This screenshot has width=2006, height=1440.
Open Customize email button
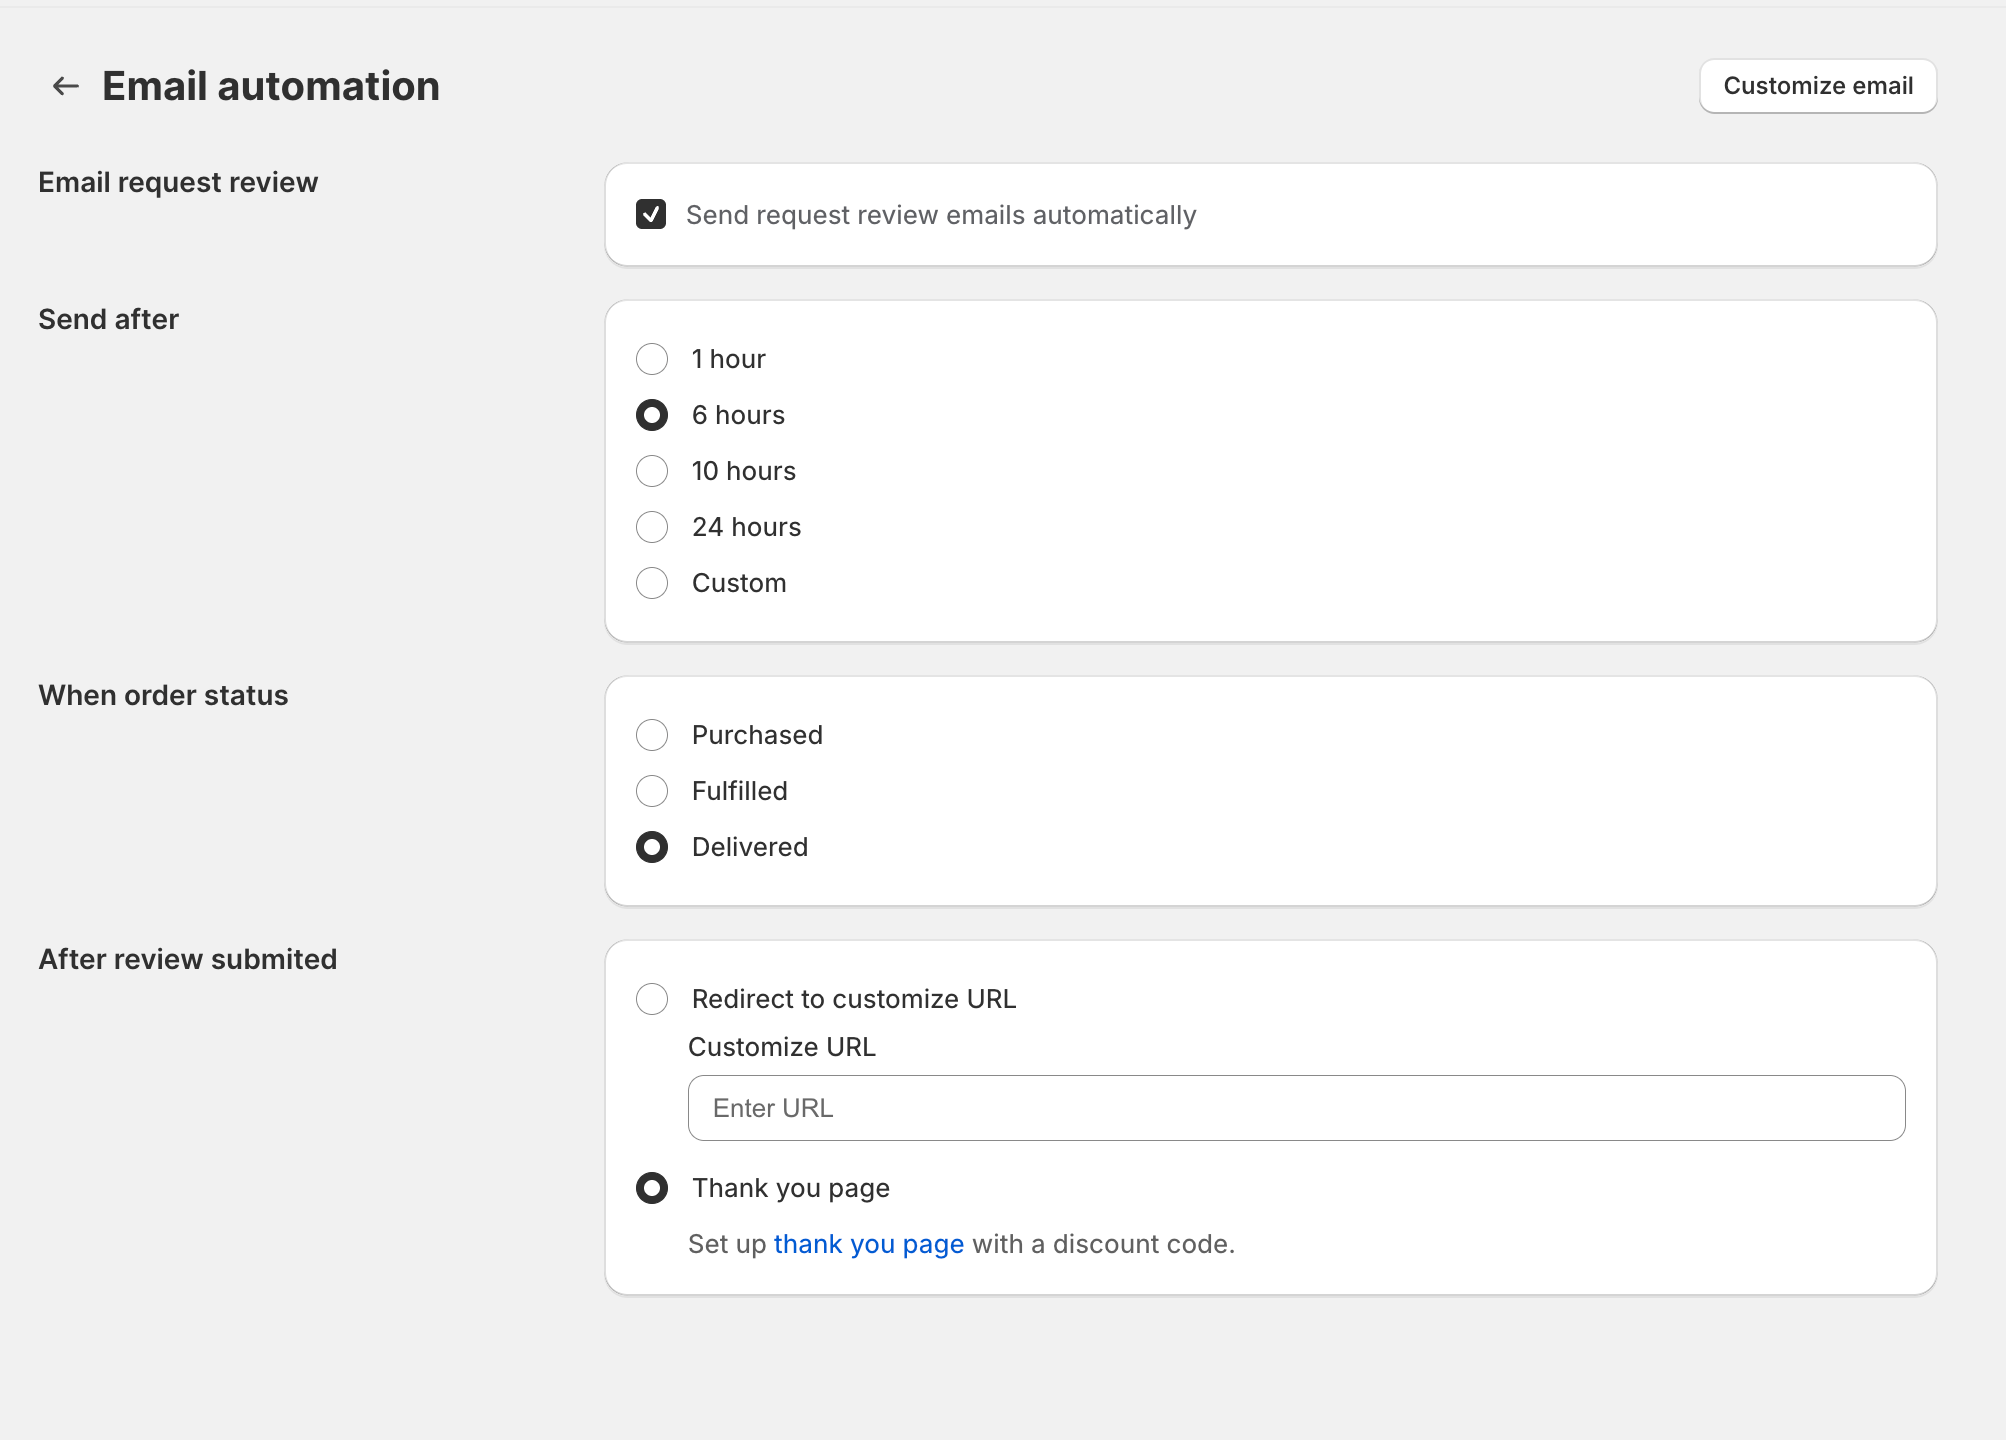(1817, 87)
